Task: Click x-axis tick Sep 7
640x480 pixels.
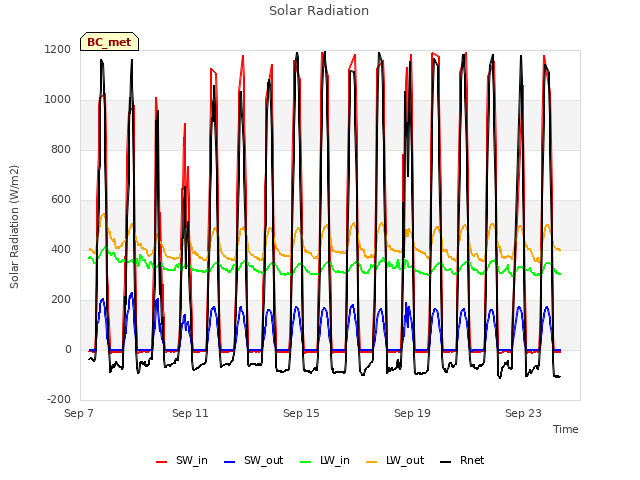Action: tap(79, 413)
